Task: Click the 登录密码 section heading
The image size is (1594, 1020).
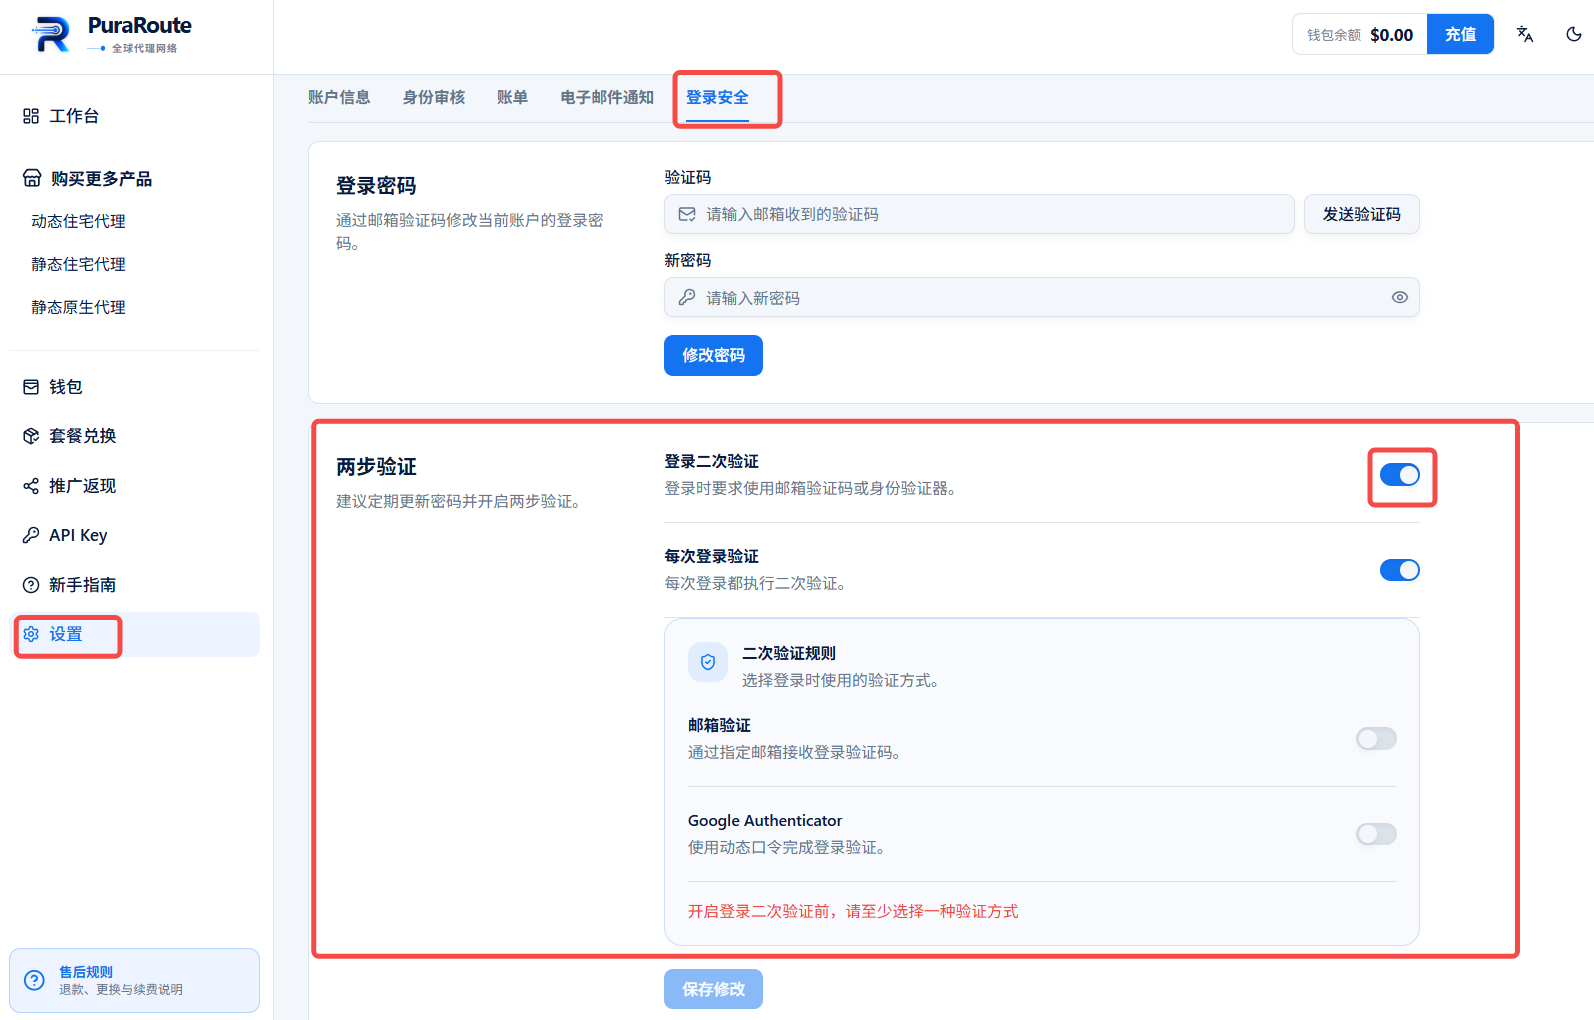Action: [376, 186]
